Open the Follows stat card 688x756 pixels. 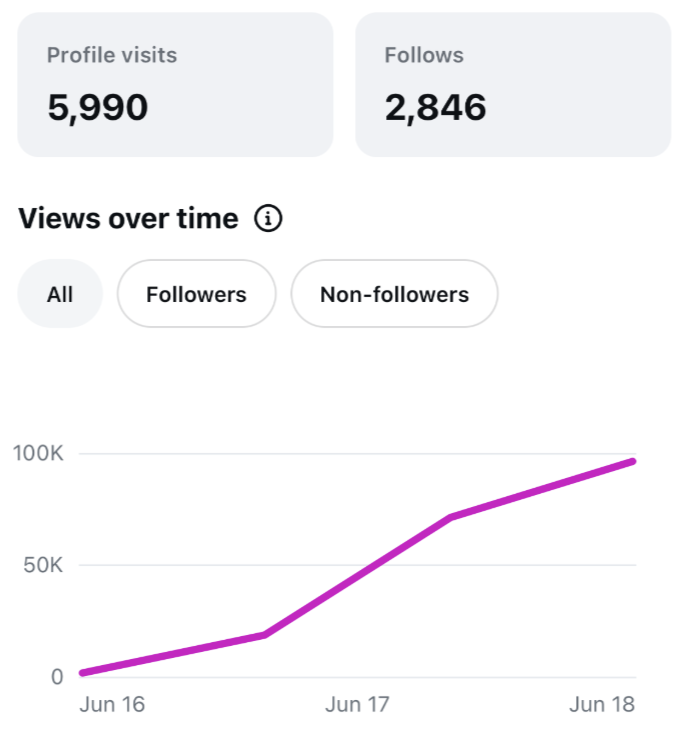coord(513,84)
